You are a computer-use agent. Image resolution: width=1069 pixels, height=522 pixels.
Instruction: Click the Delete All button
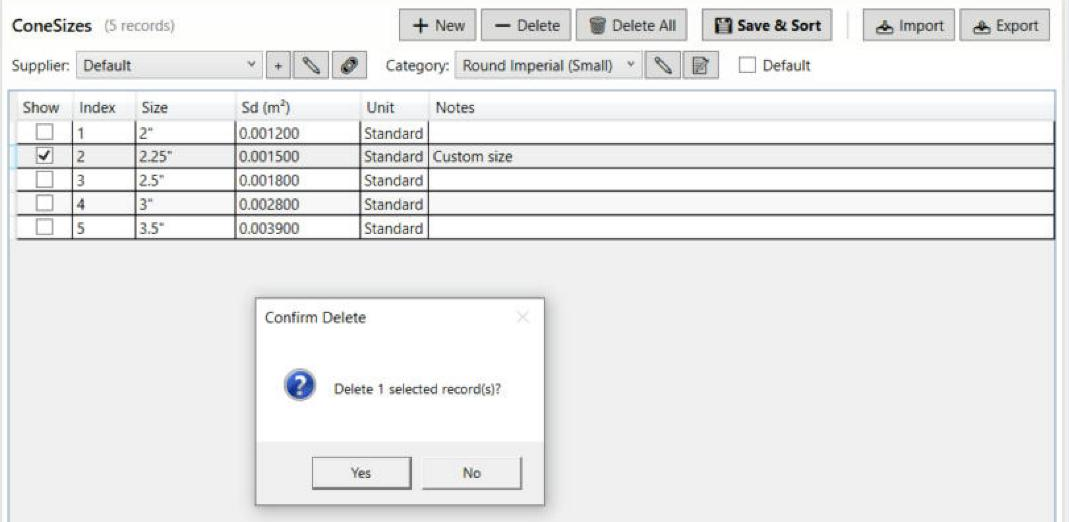(631, 25)
